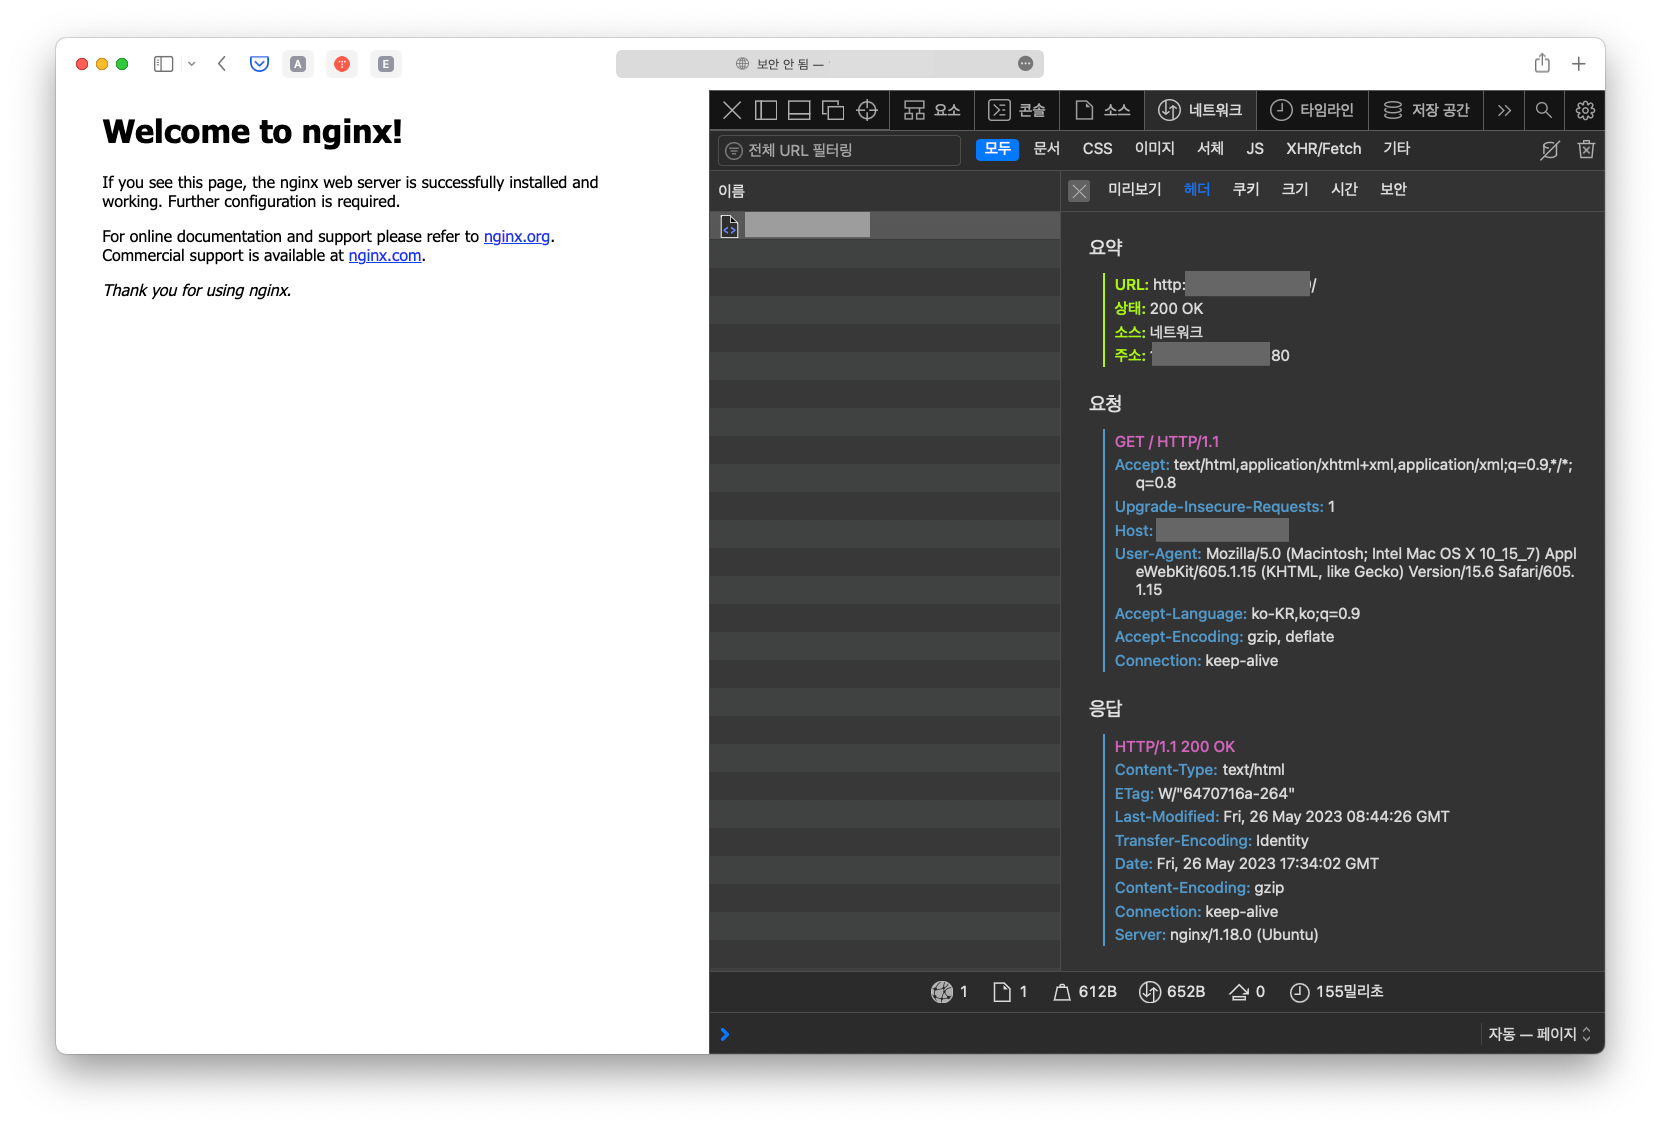
Task: Filter network by CSS
Action: 1097,149
